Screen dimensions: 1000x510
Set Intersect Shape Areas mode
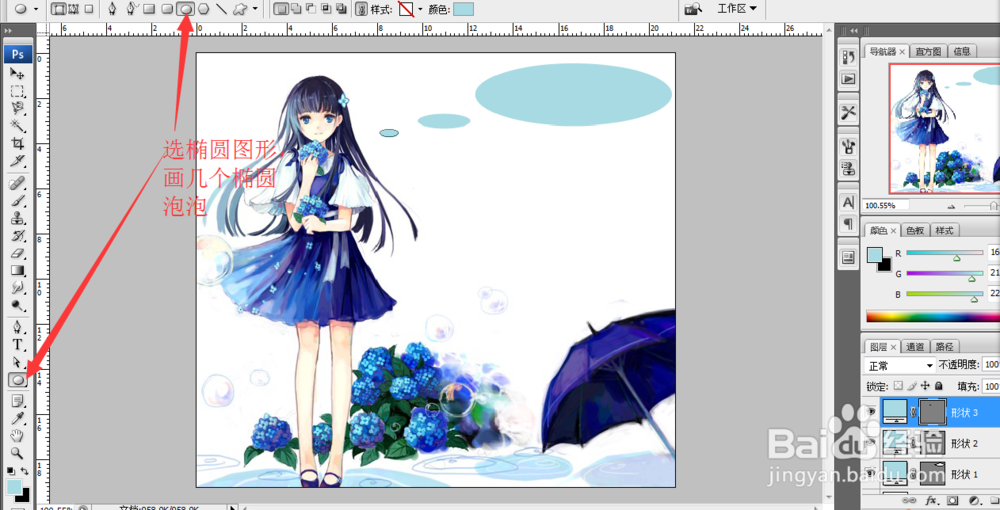click(x=327, y=9)
